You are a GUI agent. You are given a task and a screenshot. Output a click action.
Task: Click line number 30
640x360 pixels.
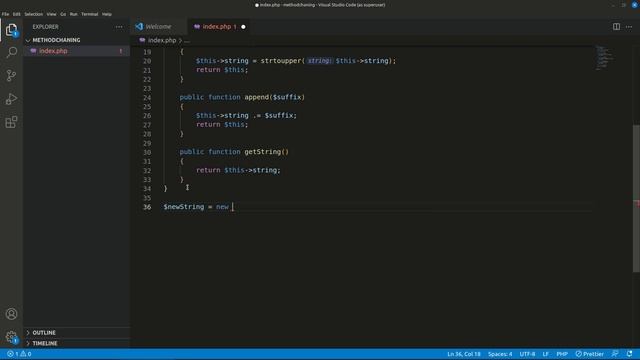point(147,152)
